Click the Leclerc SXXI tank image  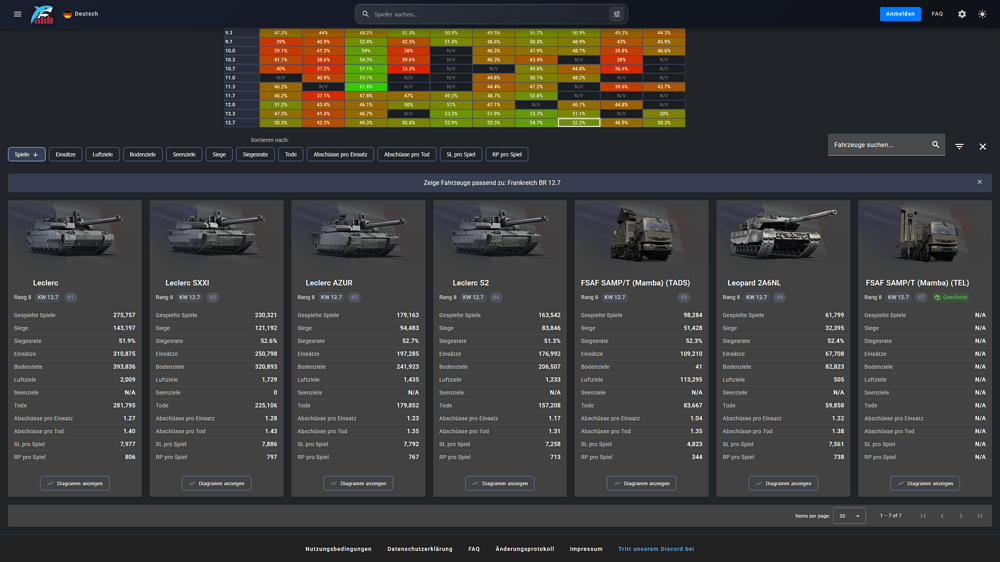click(216, 234)
